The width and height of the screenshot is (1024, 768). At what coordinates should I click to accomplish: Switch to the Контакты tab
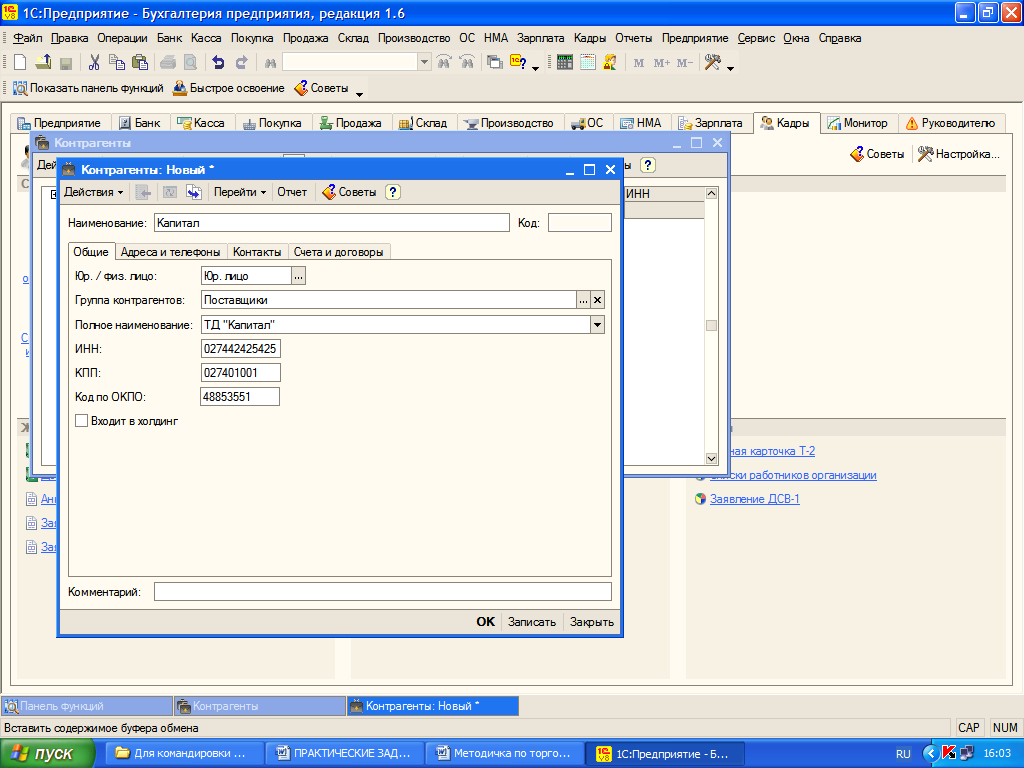[257, 251]
